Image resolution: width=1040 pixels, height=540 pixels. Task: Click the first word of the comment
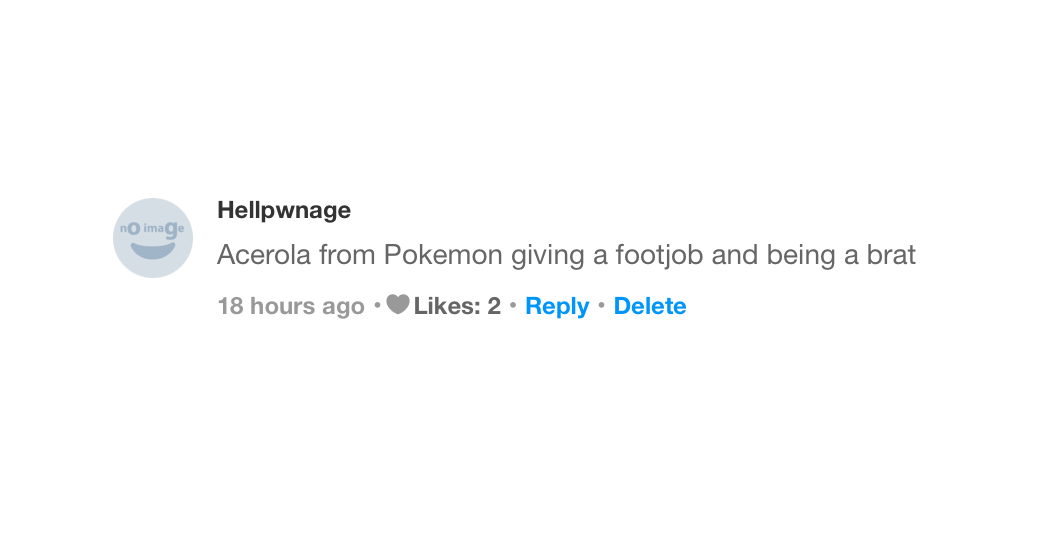coord(264,255)
